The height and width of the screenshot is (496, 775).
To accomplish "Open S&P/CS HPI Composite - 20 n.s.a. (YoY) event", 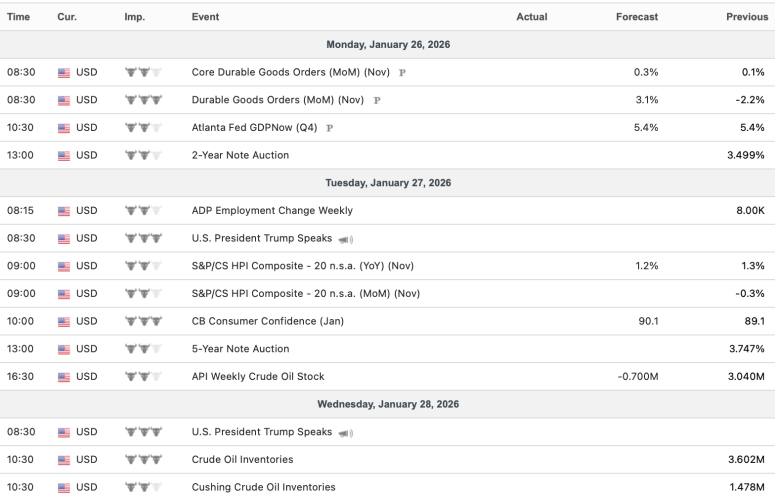I will tap(302, 266).
